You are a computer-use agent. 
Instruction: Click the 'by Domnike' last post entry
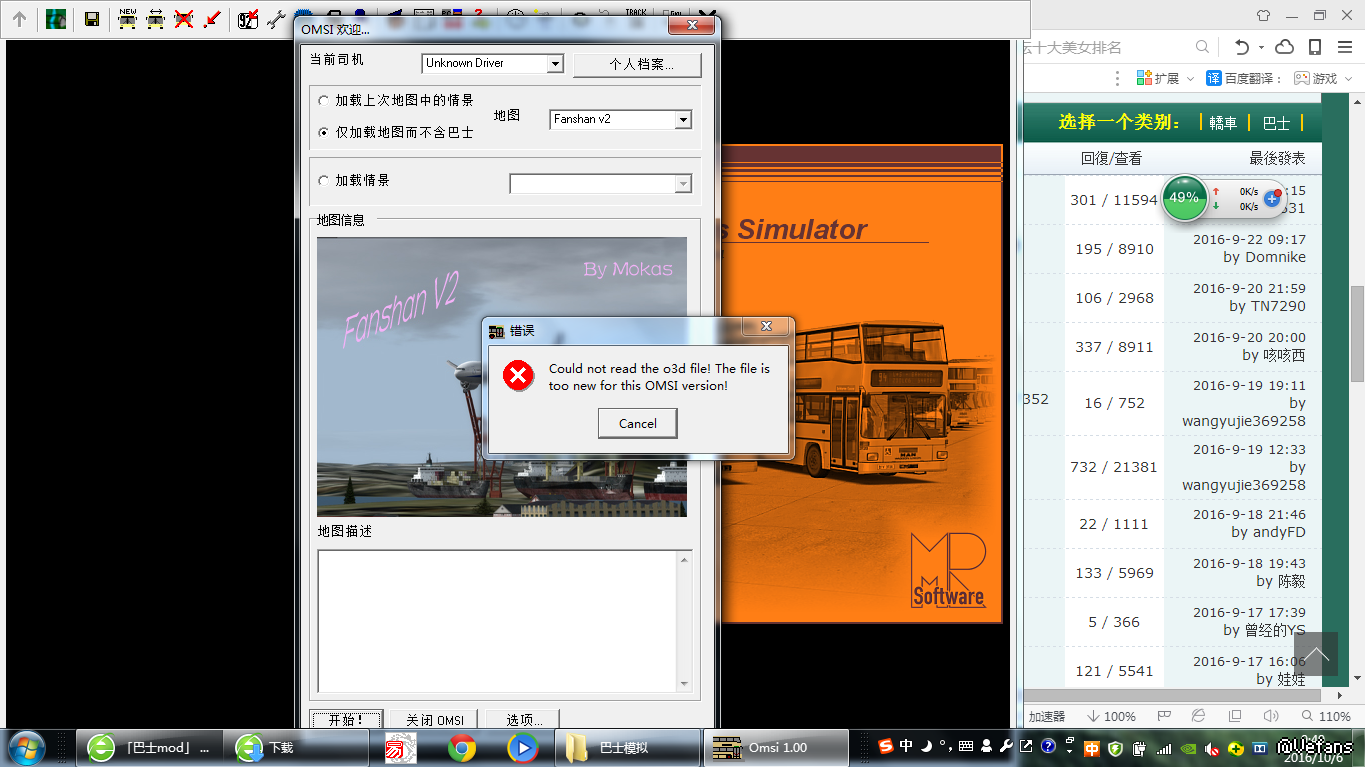(1265, 257)
